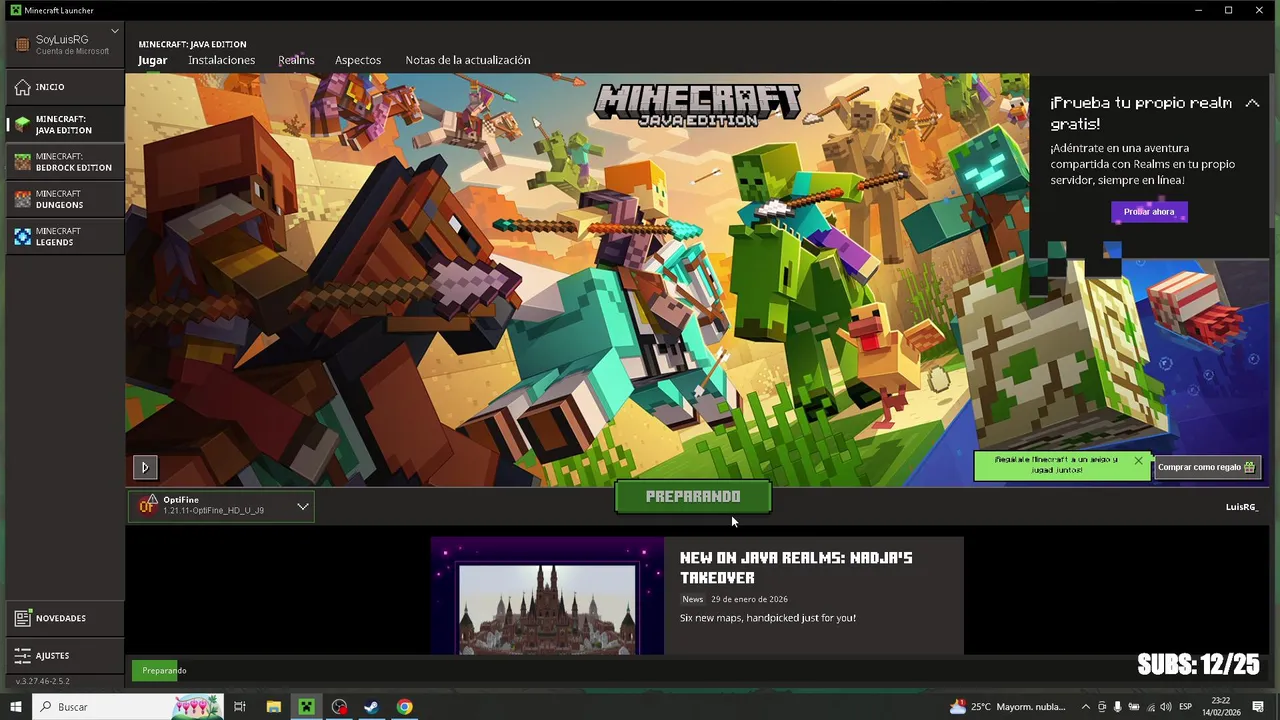Play the banner trailer video
This screenshot has width=1280, height=720.
(x=145, y=467)
